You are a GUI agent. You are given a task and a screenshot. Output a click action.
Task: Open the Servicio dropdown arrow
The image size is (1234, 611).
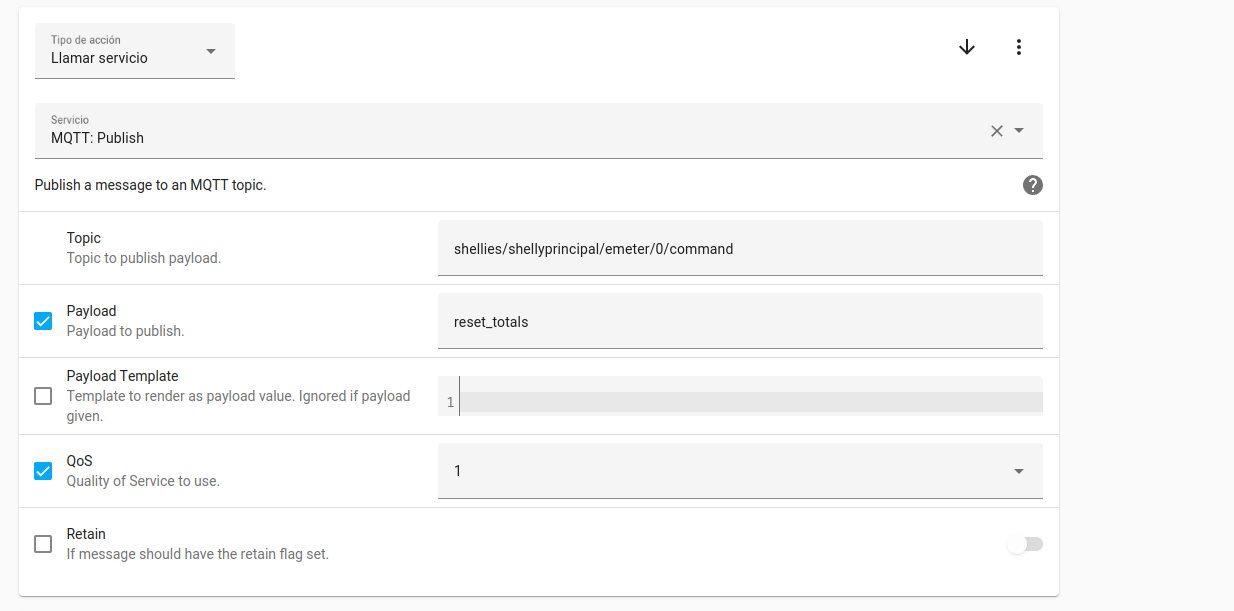click(x=1019, y=131)
